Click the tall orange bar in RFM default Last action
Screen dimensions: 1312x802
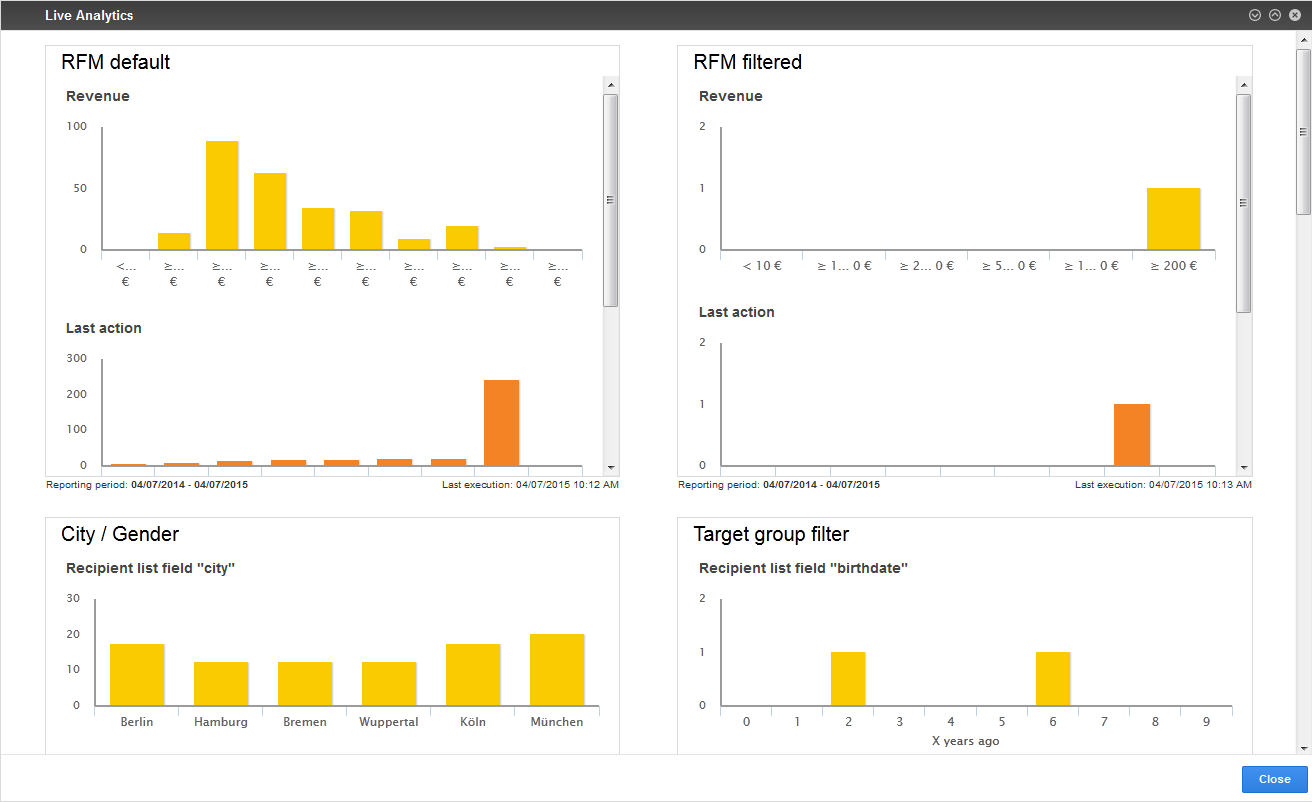pos(501,423)
